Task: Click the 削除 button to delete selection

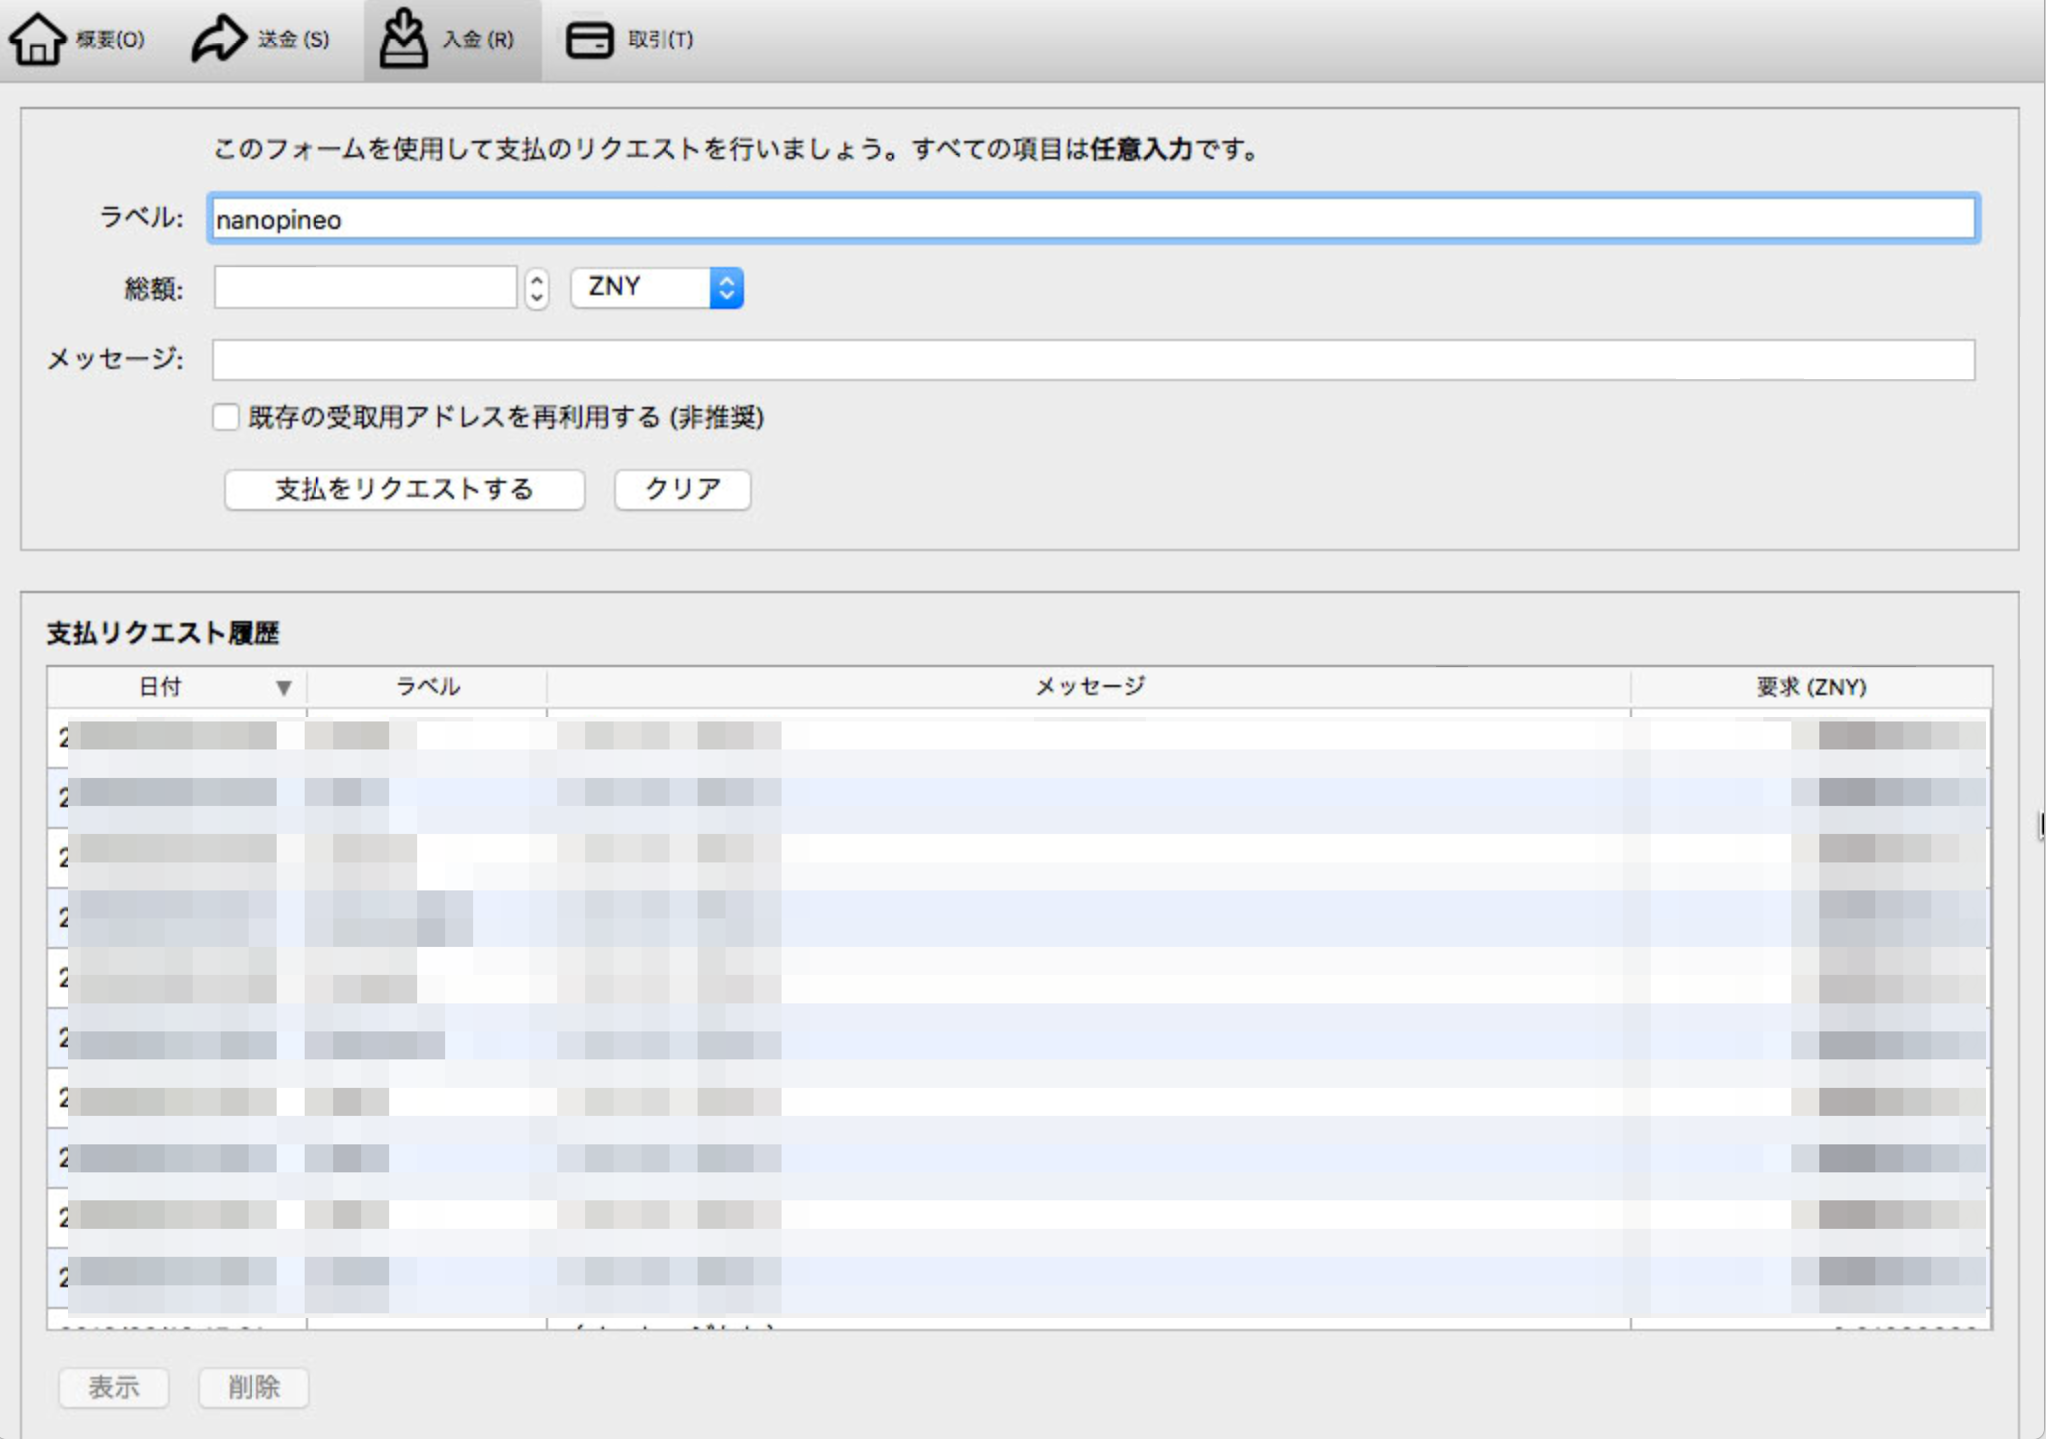Action: coord(253,1388)
